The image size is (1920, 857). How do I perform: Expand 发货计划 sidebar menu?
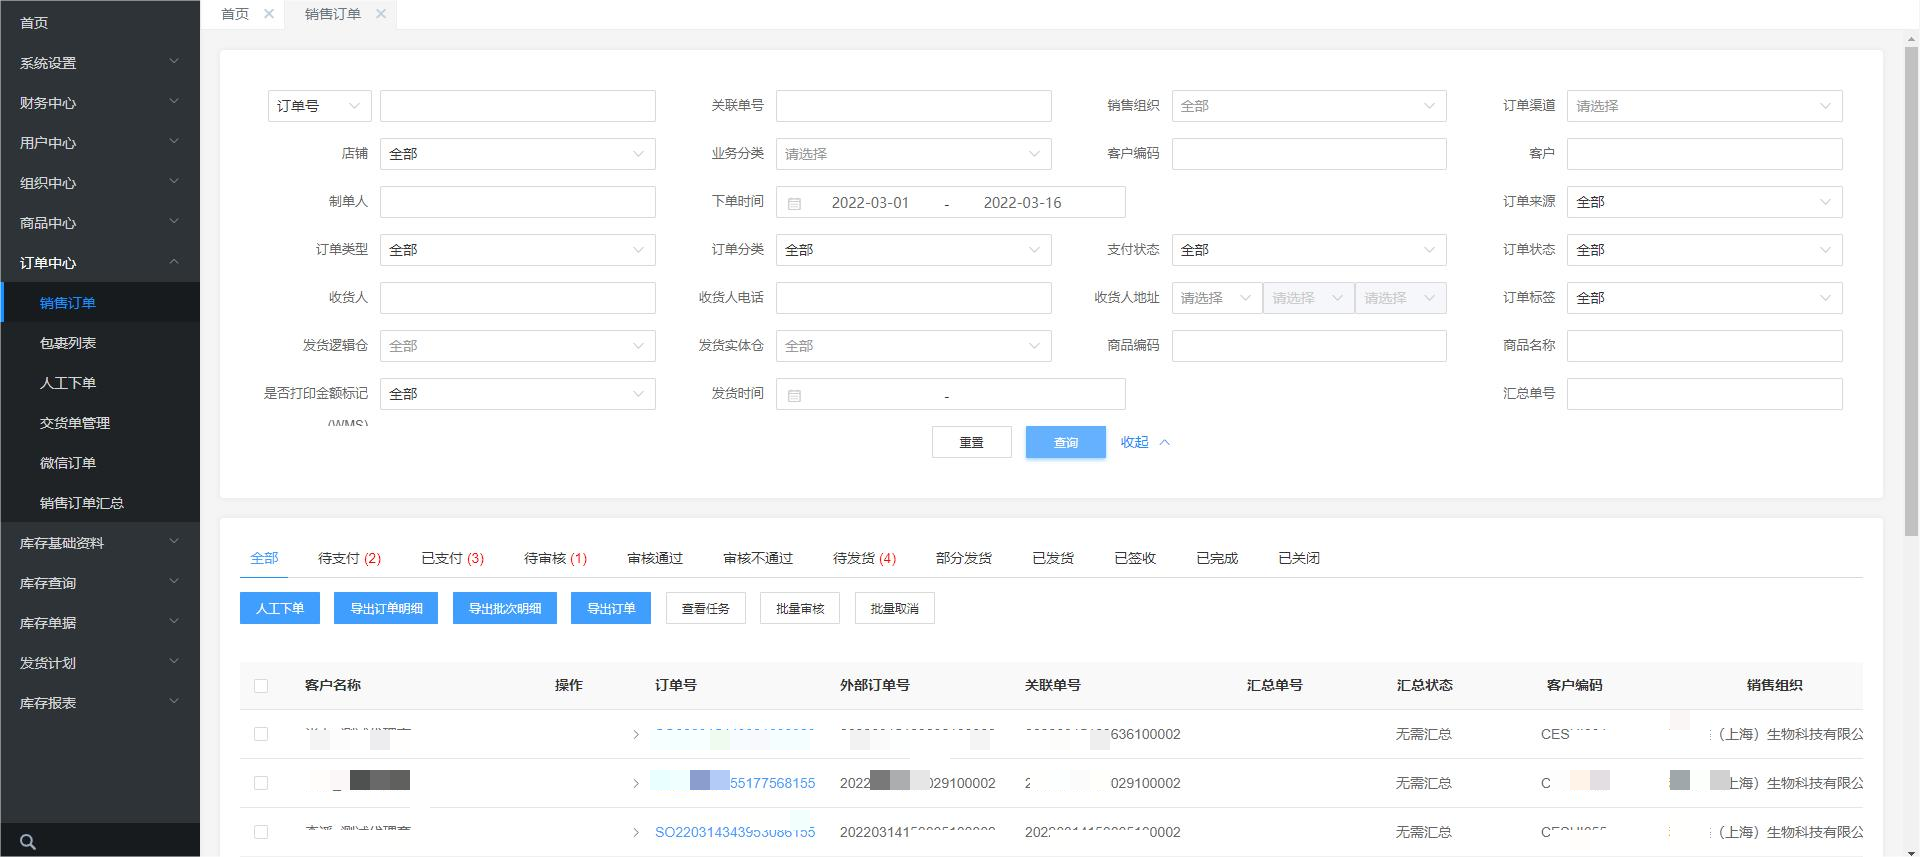[100, 662]
